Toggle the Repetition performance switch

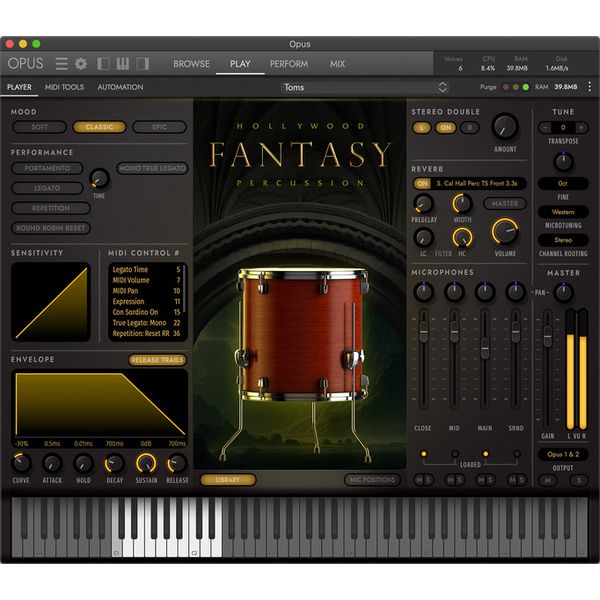[x=51, y=208]
